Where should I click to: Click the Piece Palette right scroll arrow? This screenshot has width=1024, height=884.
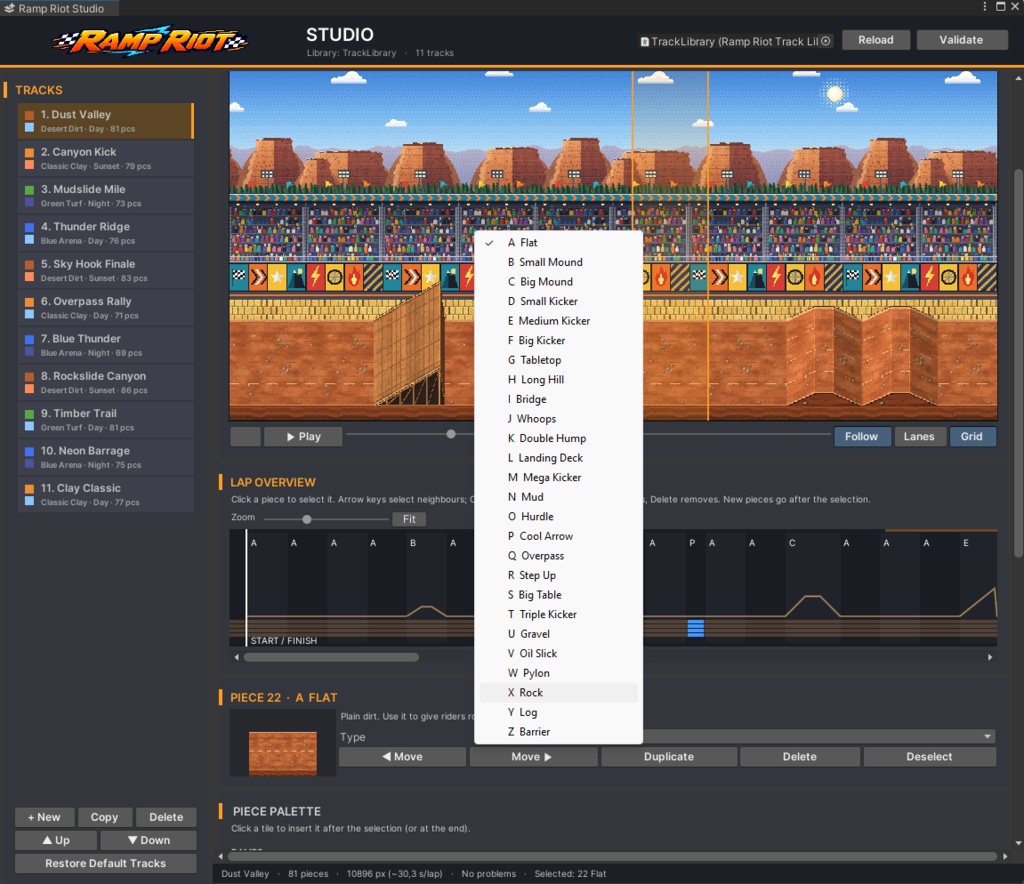click(x=1005, y=856)
